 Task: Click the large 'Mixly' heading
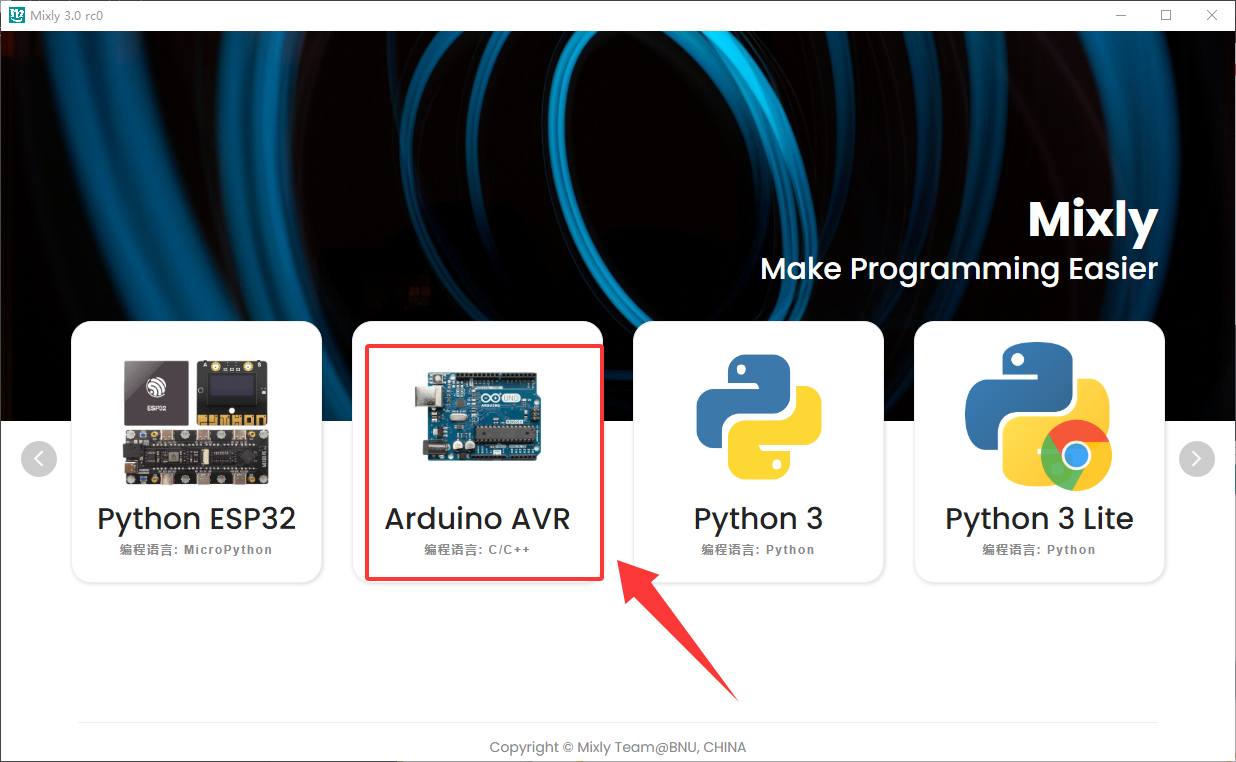1092,220
